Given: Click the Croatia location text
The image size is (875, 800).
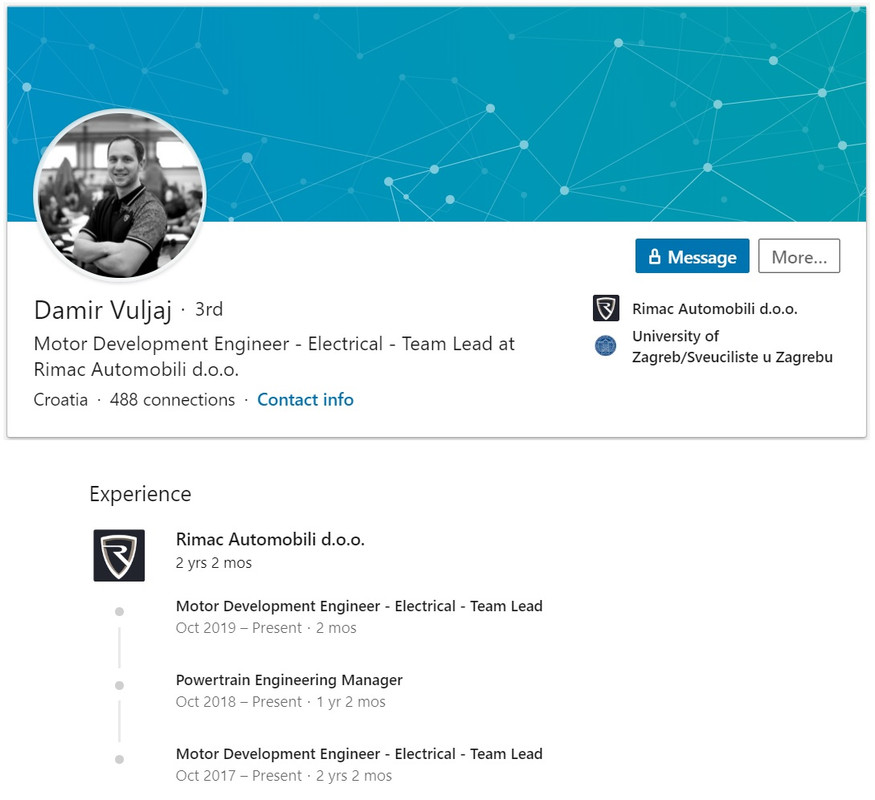Looking at the screenshot, I should click(x=61, y=399).
